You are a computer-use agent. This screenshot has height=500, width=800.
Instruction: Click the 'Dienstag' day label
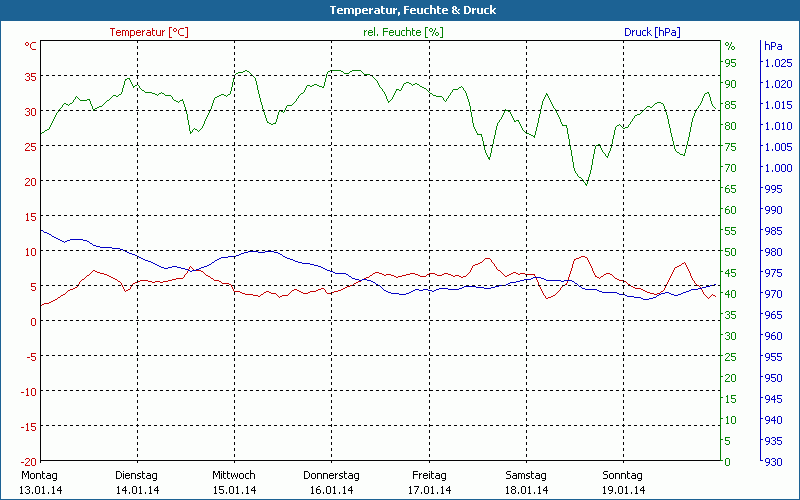click(x=136, y=475)
